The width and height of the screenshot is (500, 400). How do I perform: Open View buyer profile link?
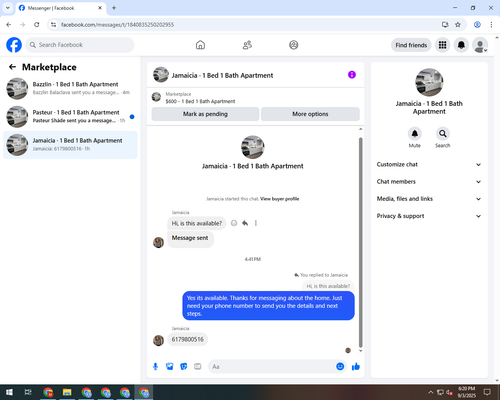click(279, 199)
